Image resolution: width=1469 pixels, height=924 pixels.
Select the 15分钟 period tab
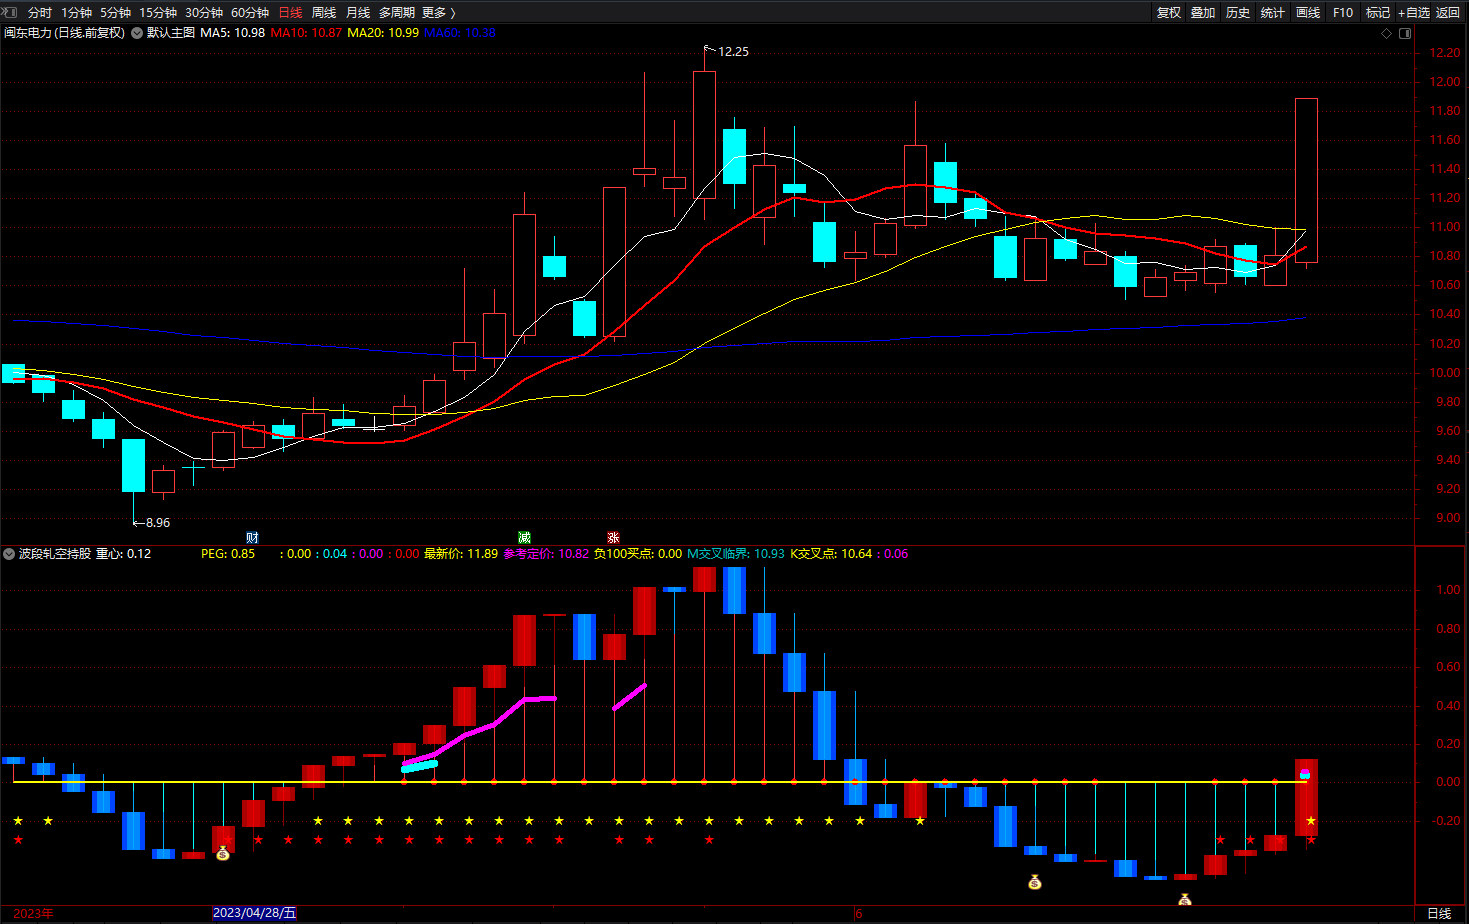(158, 12)
